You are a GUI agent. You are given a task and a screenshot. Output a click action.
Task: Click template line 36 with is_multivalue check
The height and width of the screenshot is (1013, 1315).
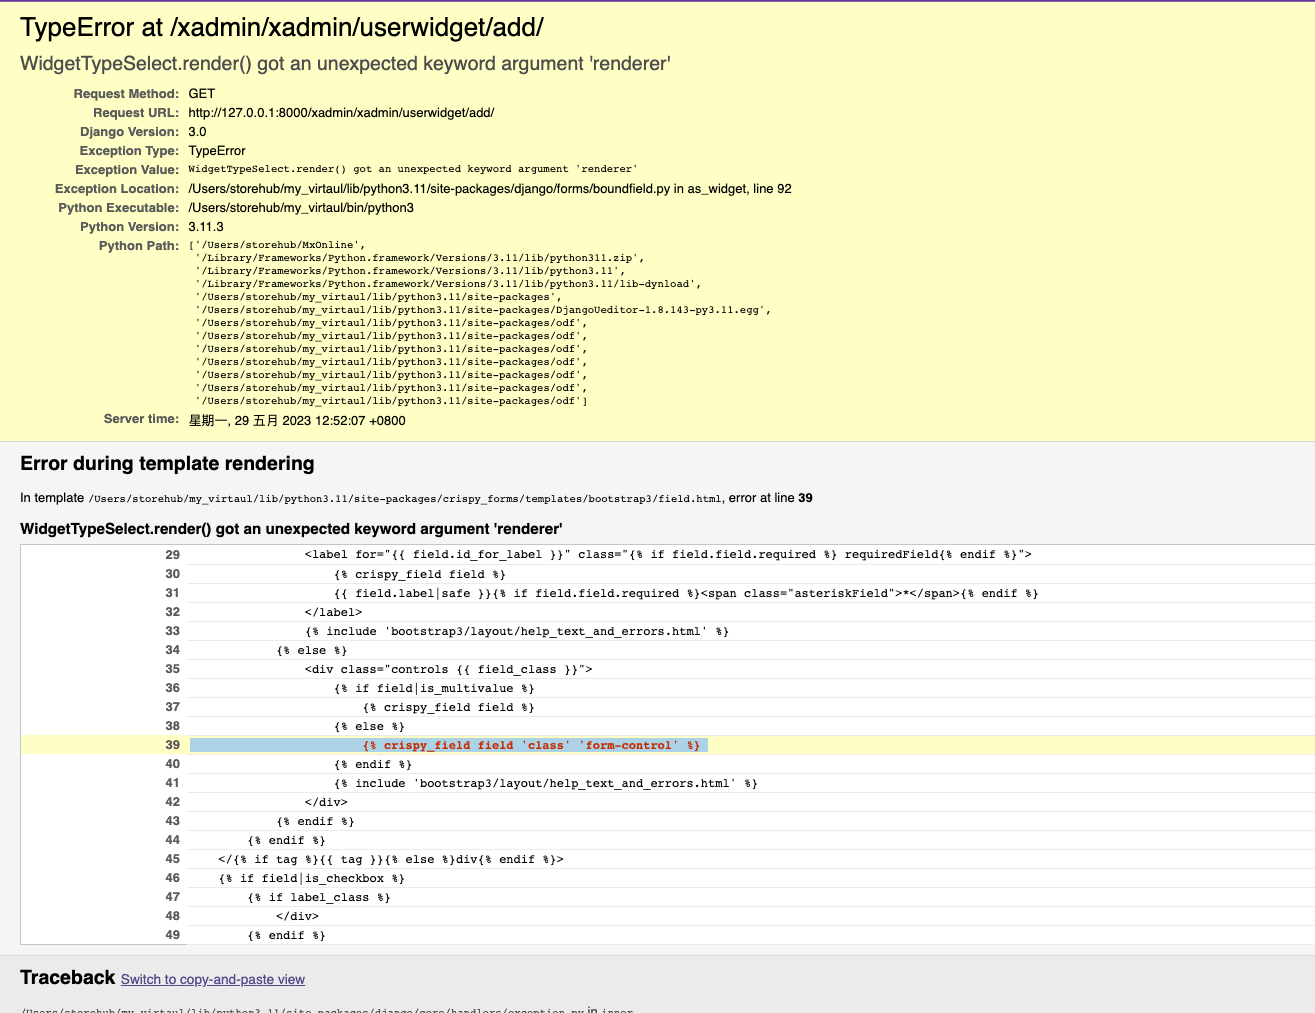pyautogui.click(x=434, y=688)
